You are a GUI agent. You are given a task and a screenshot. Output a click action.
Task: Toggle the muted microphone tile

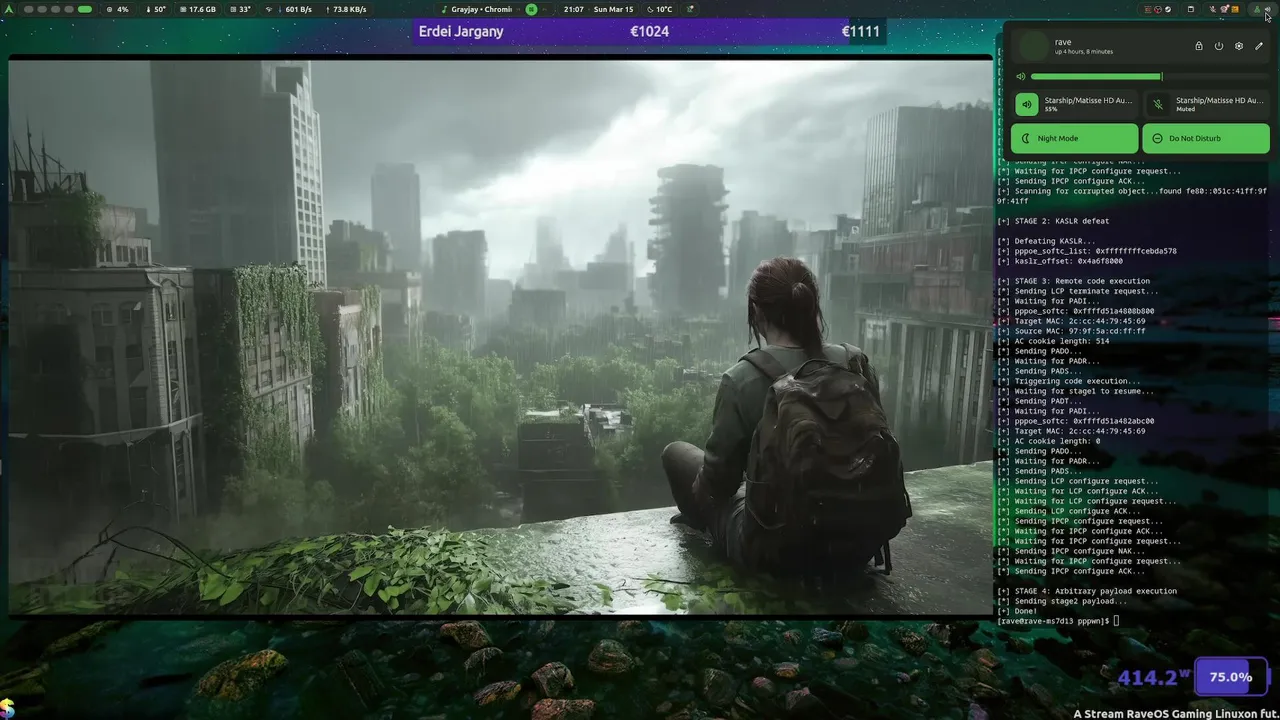[1158, 104]
